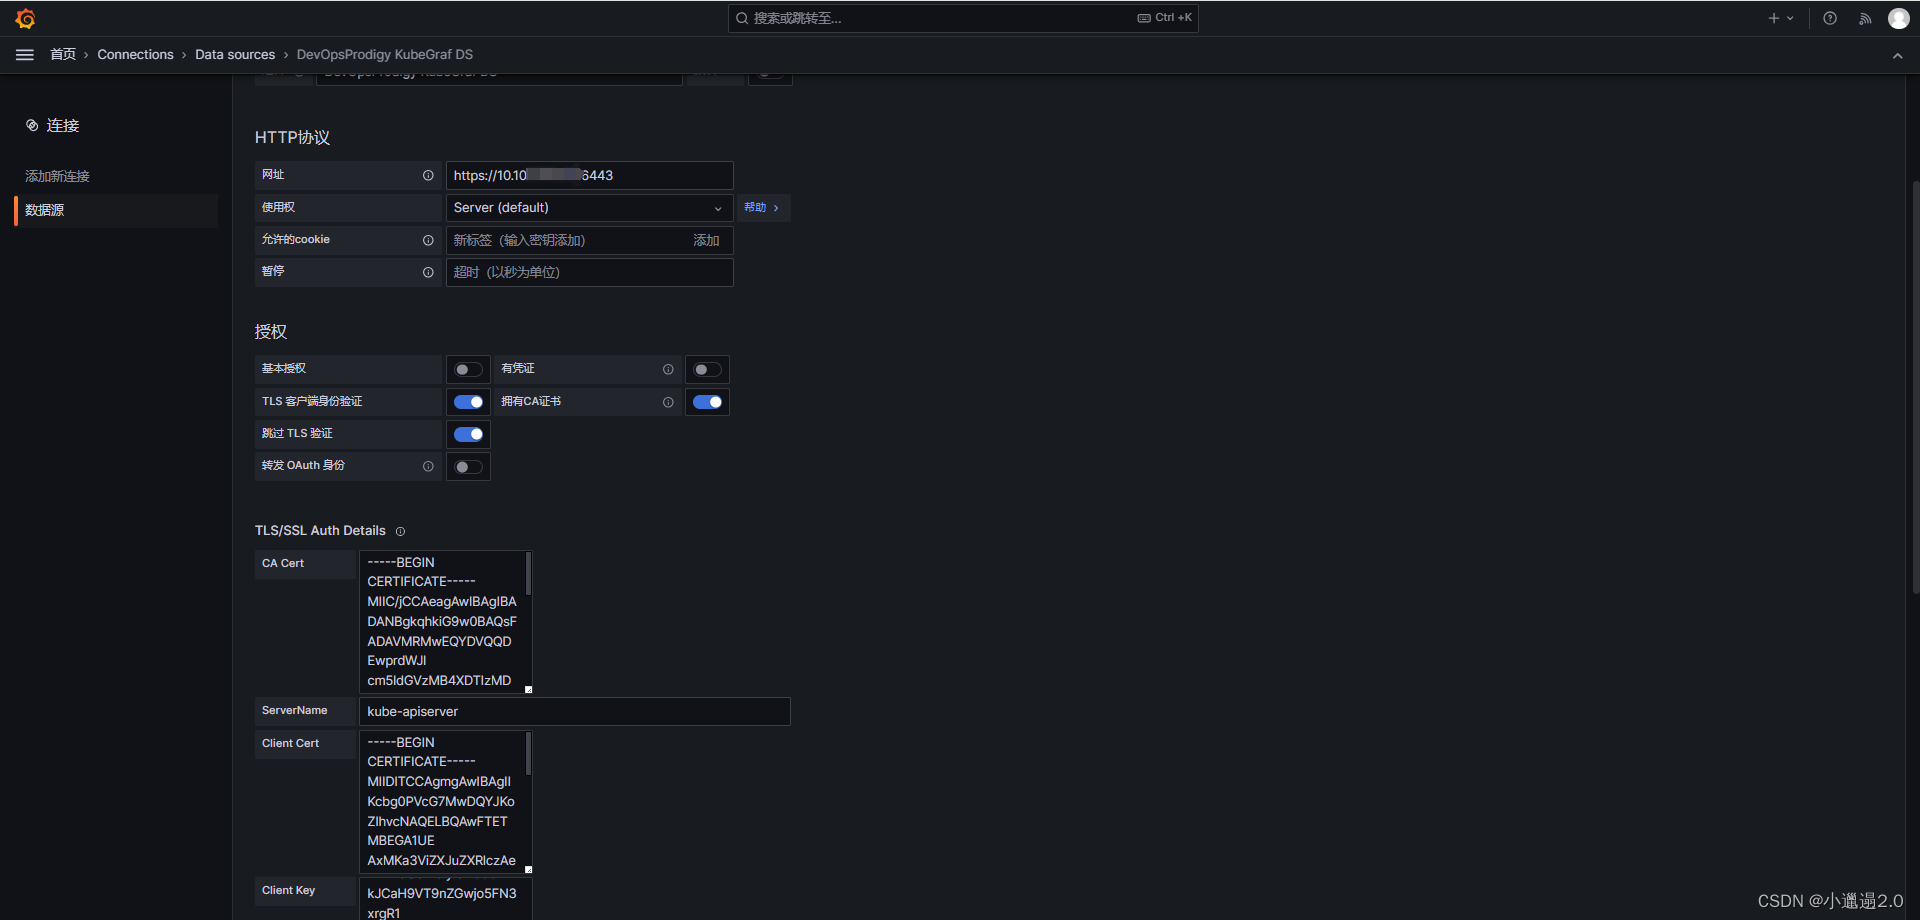Viewport: 1920px width, 920px height.
Task: Click the CA Cert resize handle
Action: point(528,689)
